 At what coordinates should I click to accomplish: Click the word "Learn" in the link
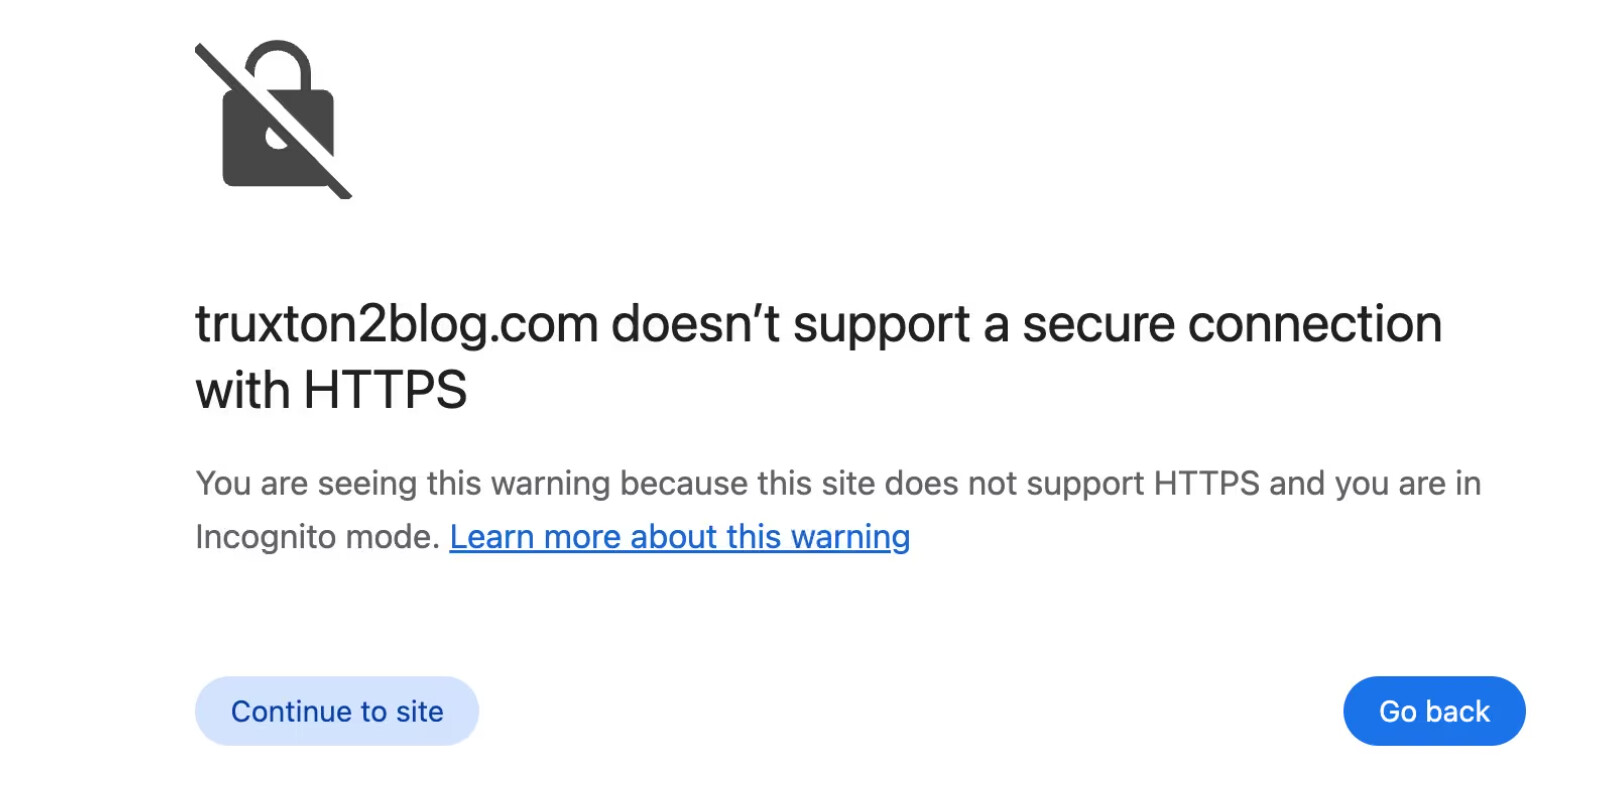pyautogui.click(x=492, y=537)
